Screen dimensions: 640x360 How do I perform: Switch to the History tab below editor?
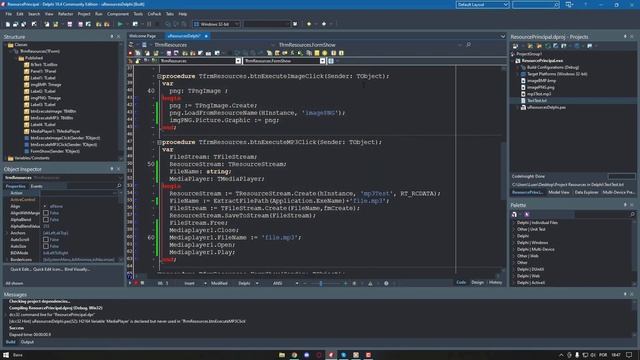[x=495, y=282]
